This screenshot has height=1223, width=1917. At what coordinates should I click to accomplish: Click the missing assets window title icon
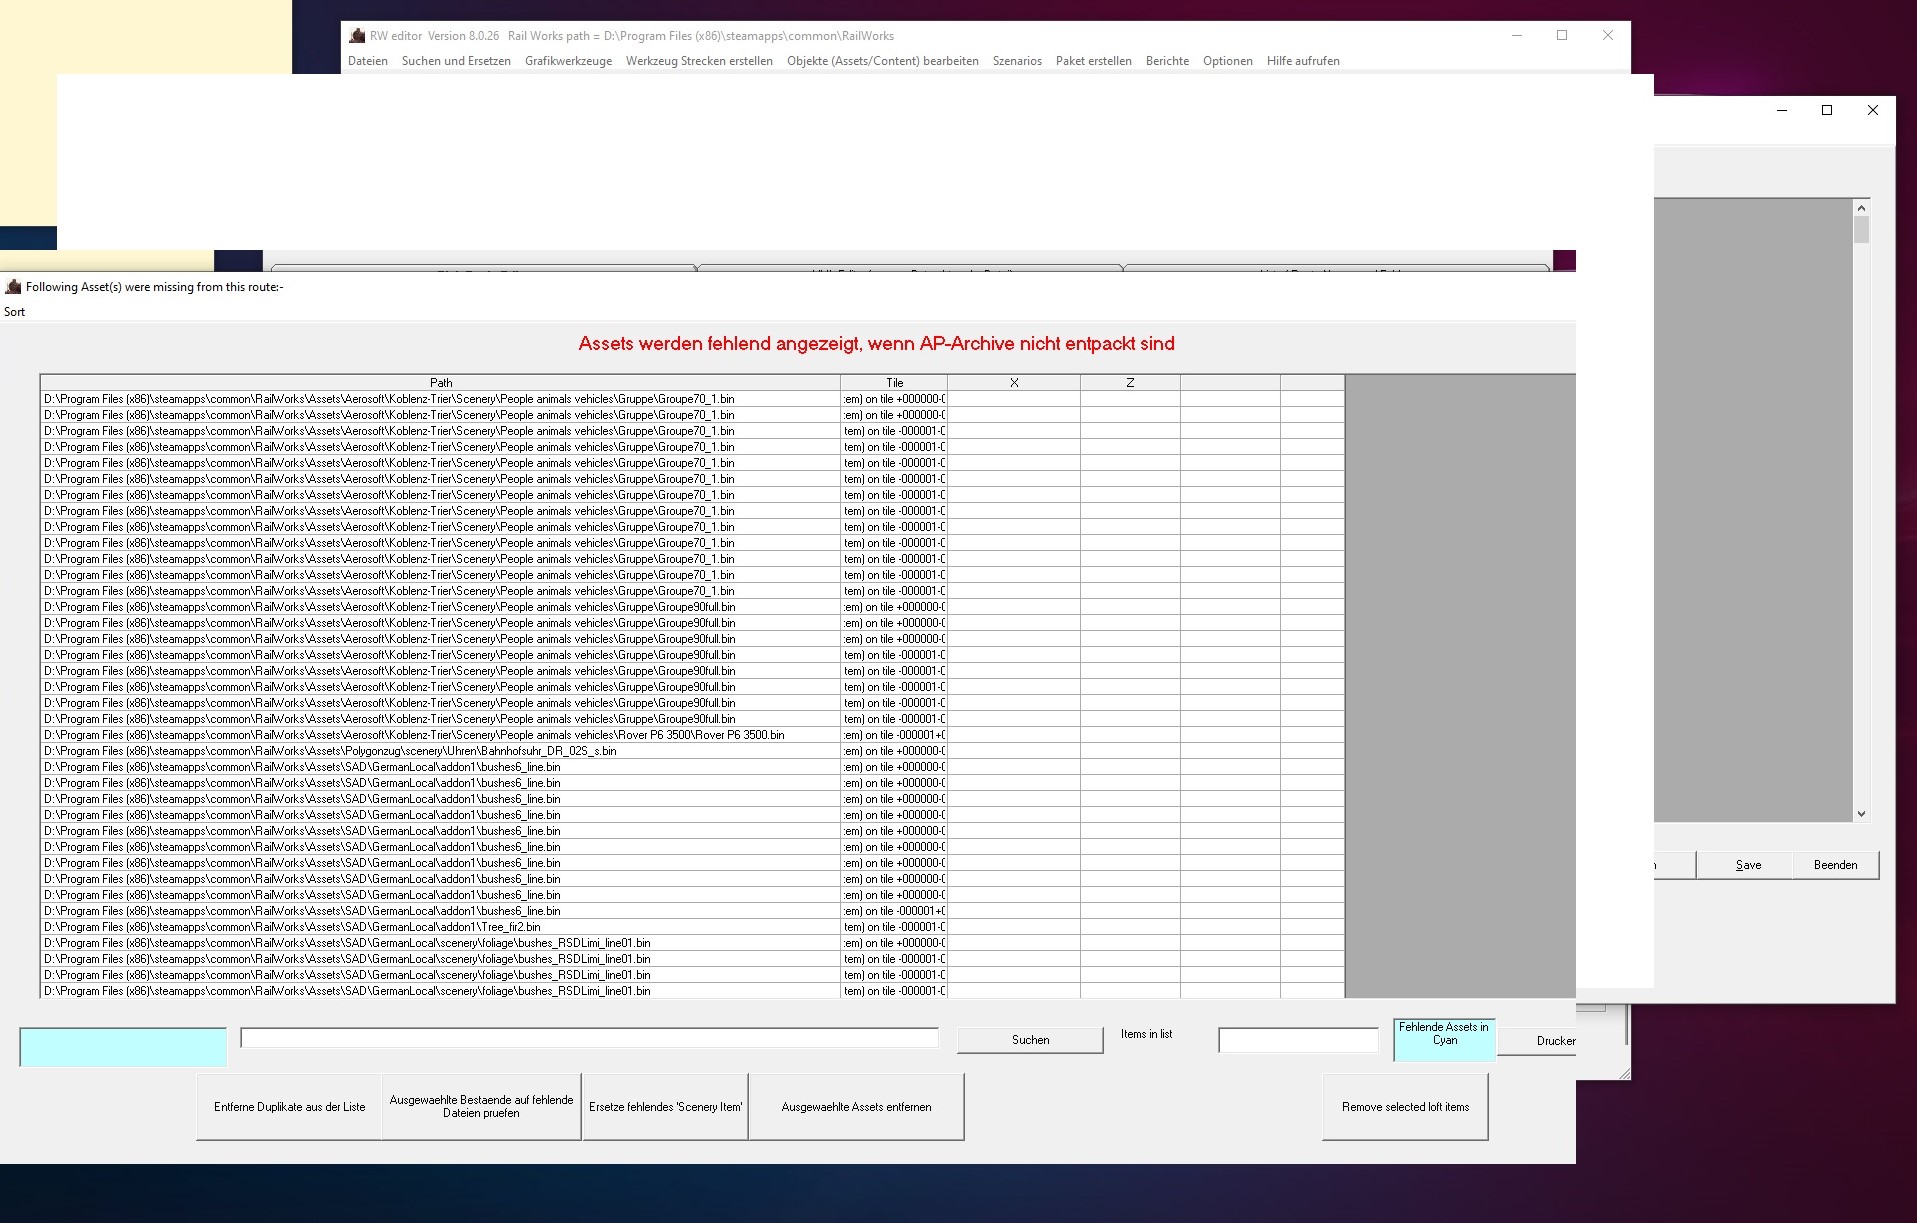(13, 287)
